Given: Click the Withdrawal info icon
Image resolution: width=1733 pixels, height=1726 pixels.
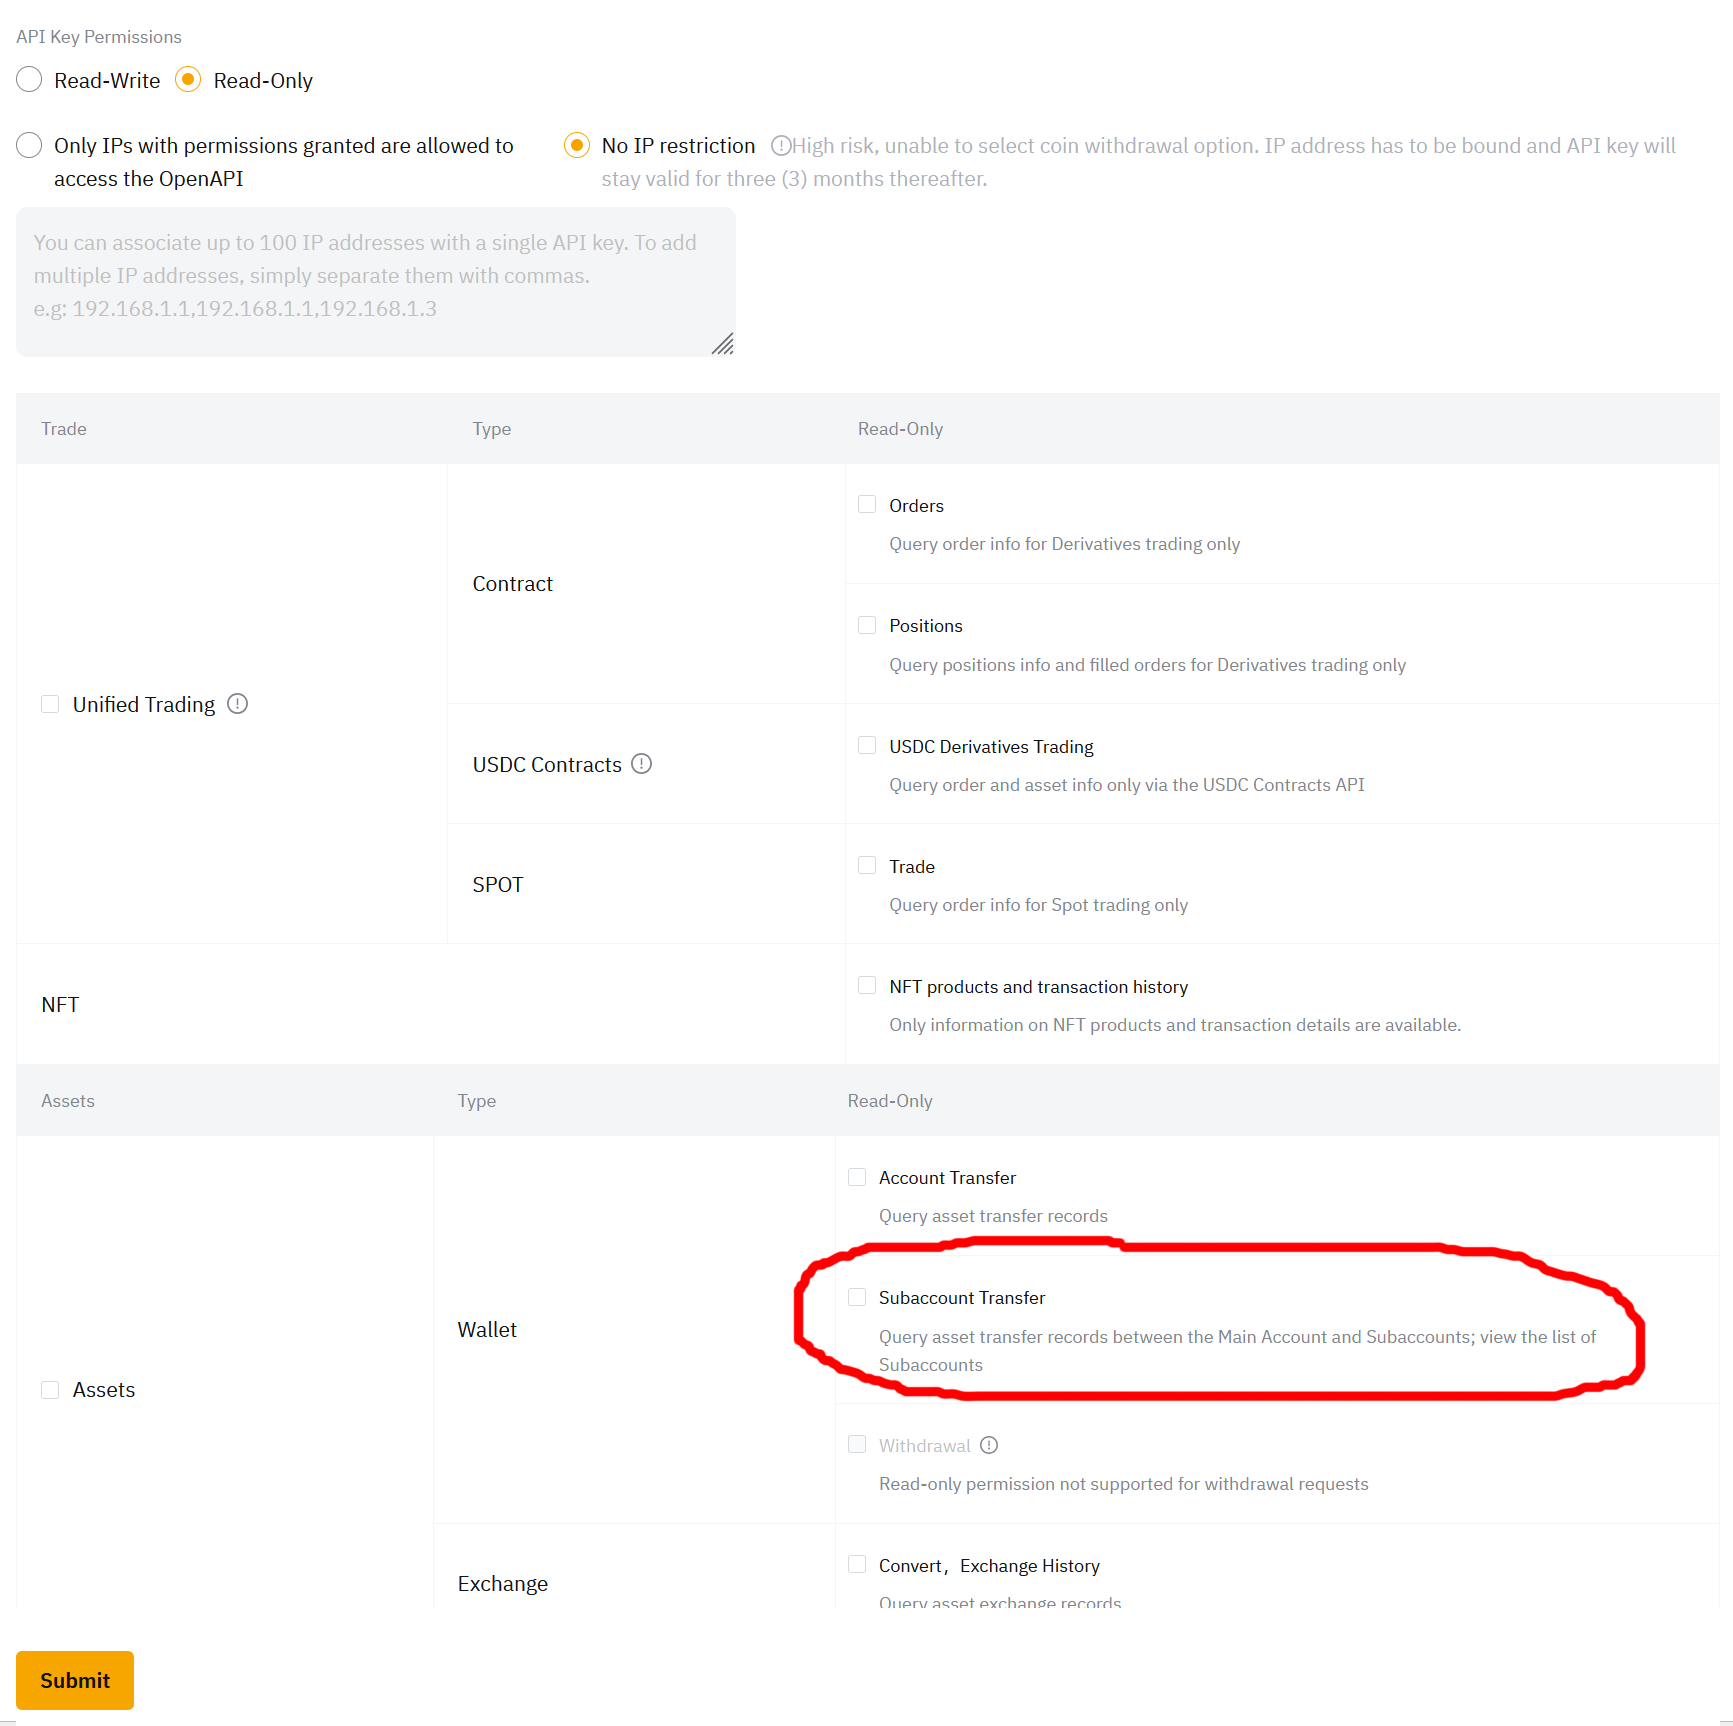Looking at the screenshot, I should click(x=989, y=1445).
